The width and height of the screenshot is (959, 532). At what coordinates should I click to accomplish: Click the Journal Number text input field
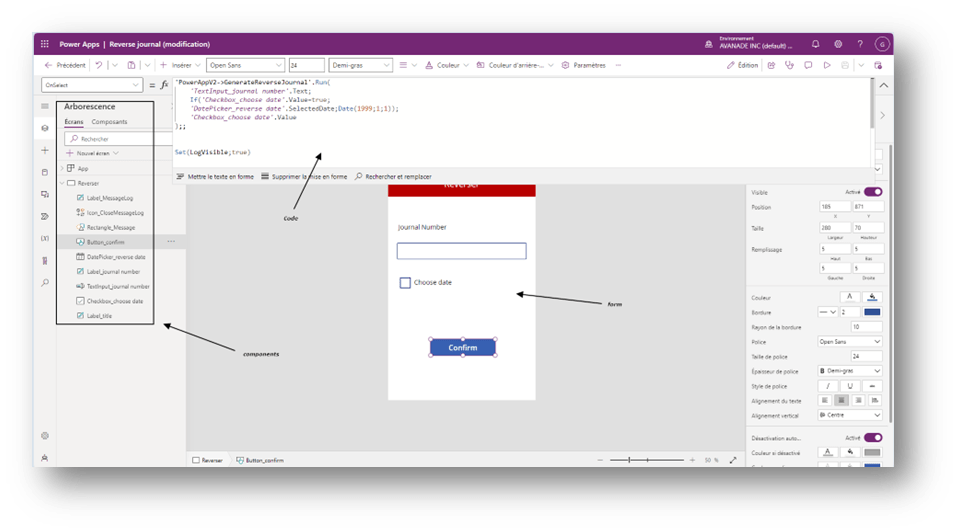(461, 251)
